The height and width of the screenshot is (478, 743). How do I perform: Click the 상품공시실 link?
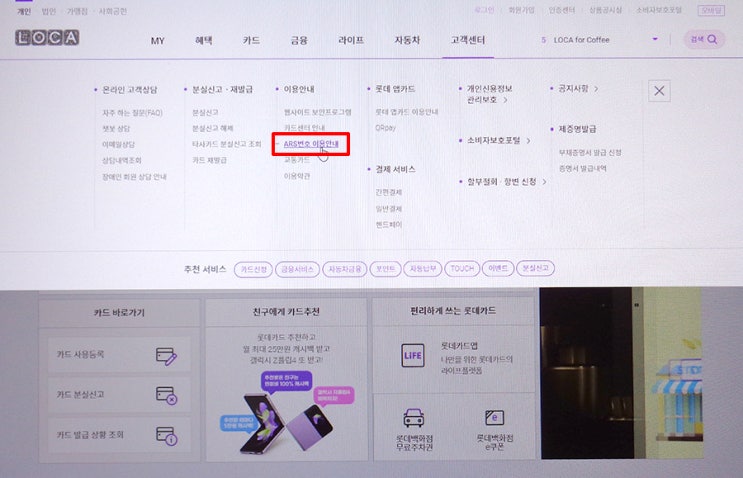pyautogui.click(x=605, y=10)
